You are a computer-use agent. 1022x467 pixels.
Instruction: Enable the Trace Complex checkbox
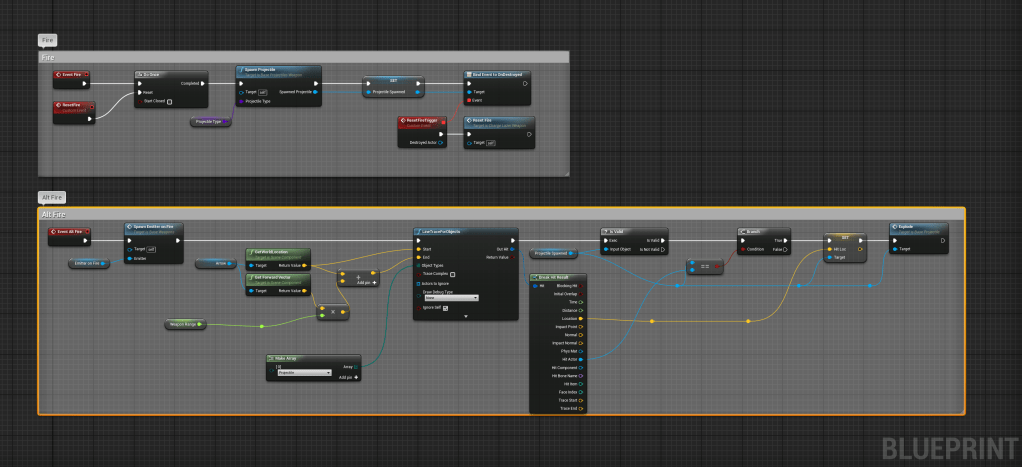point(453,273)
